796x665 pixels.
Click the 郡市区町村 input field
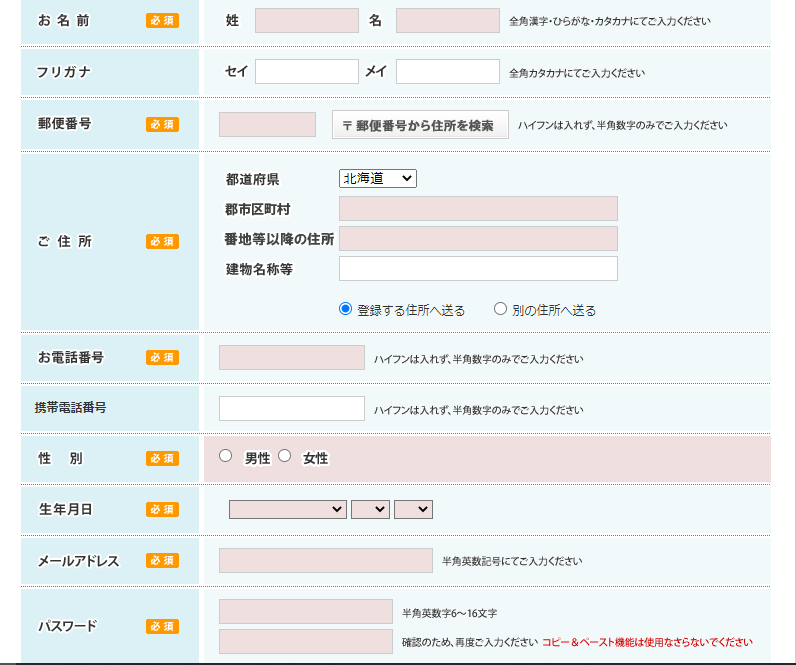[478, 209]
